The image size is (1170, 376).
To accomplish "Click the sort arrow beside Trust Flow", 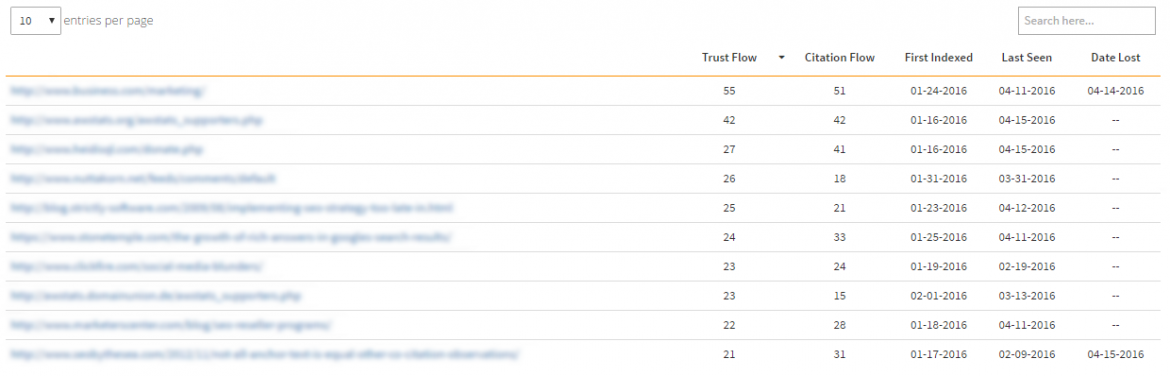I will coord(781,57).
